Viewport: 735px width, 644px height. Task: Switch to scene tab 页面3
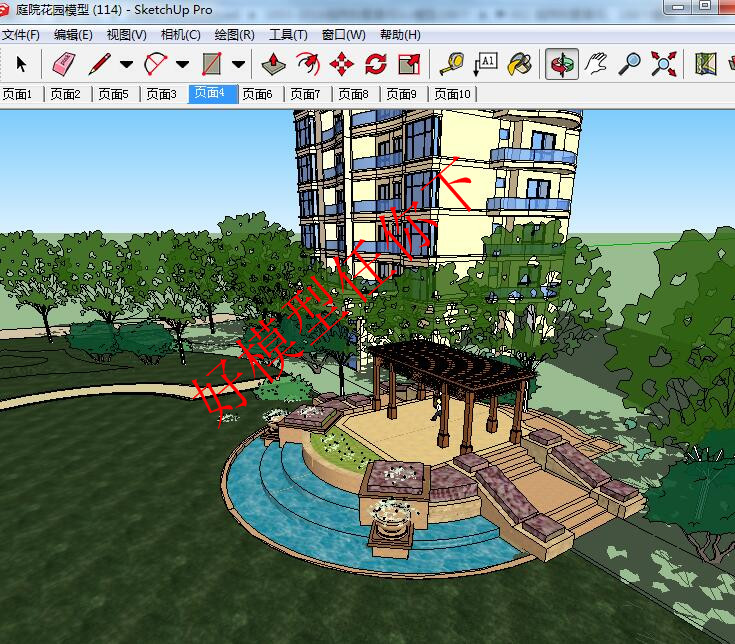[x=162, y=94]
